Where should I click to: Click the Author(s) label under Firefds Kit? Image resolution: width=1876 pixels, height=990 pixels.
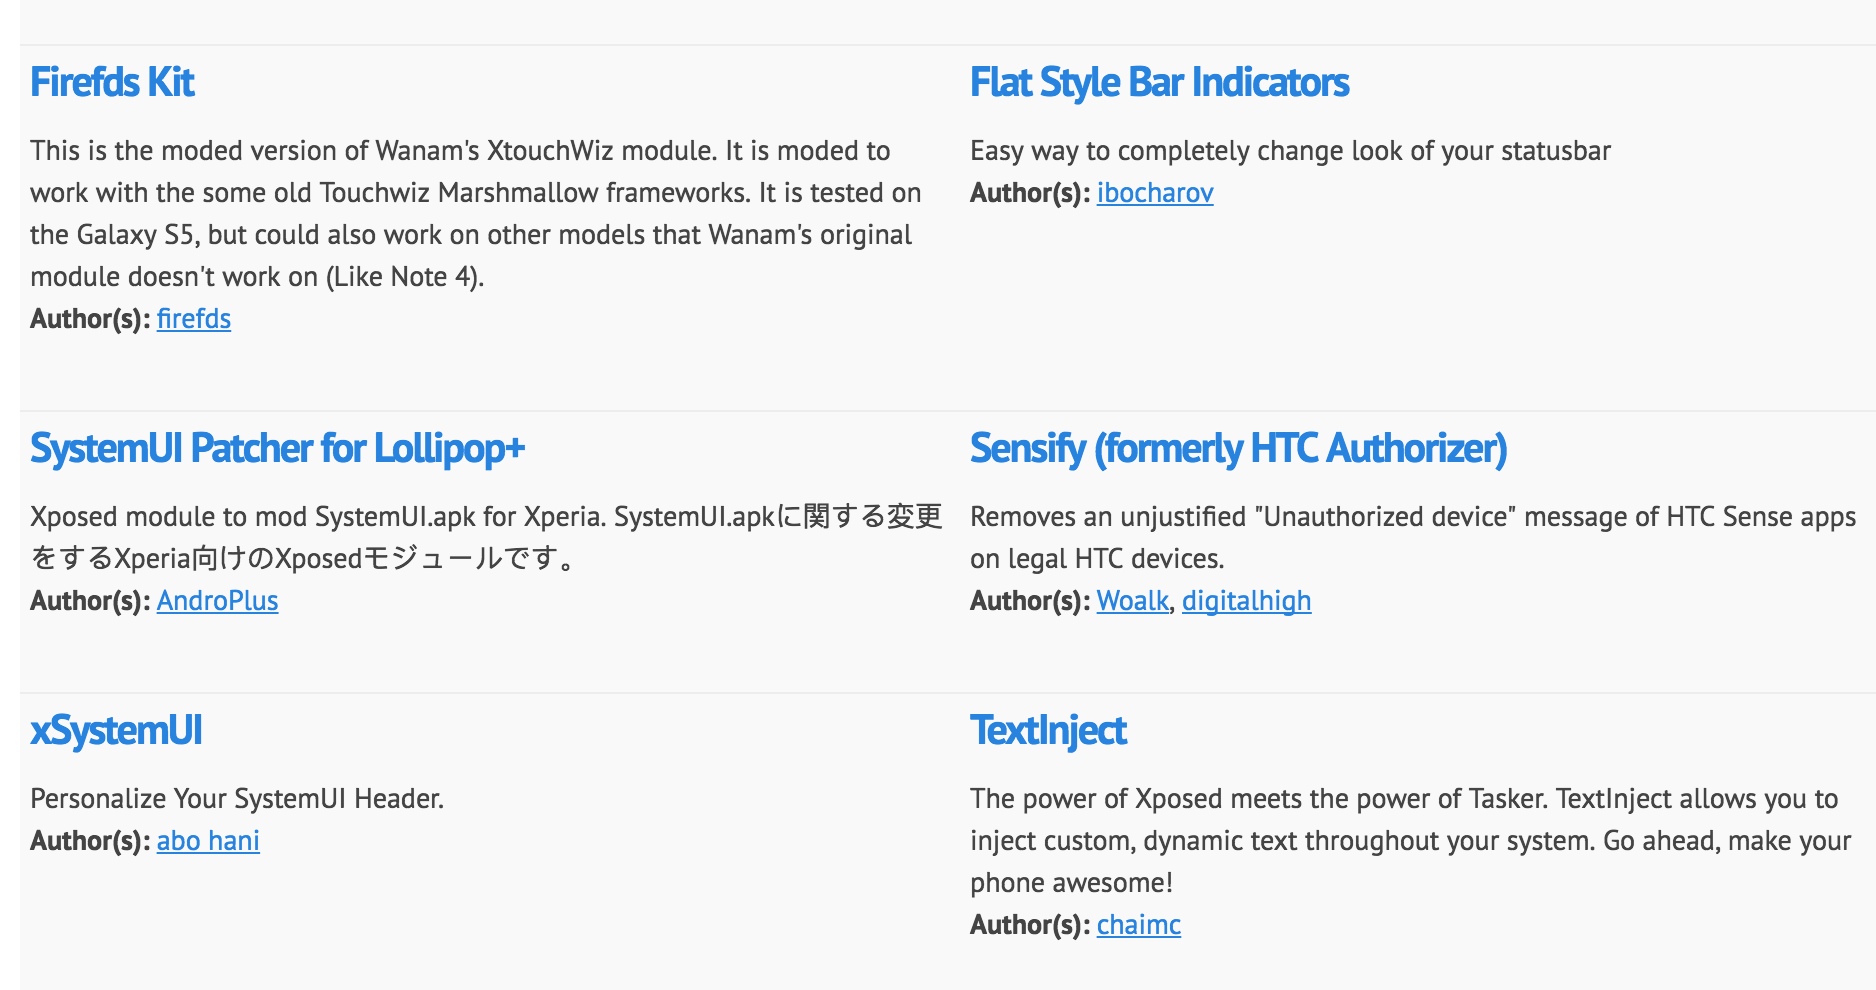[x=90, y=319]
